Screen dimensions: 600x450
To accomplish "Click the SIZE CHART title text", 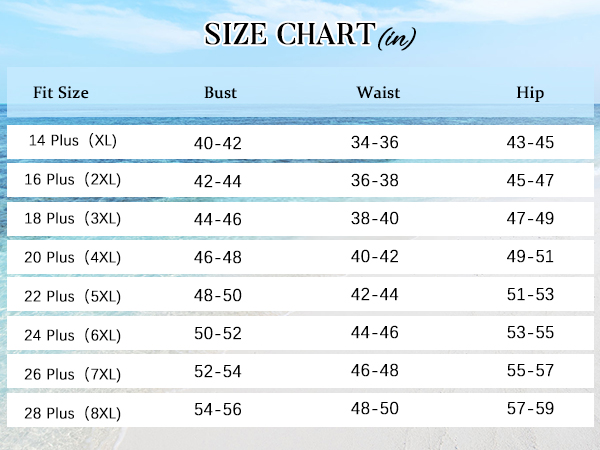I will click(290, 34).
